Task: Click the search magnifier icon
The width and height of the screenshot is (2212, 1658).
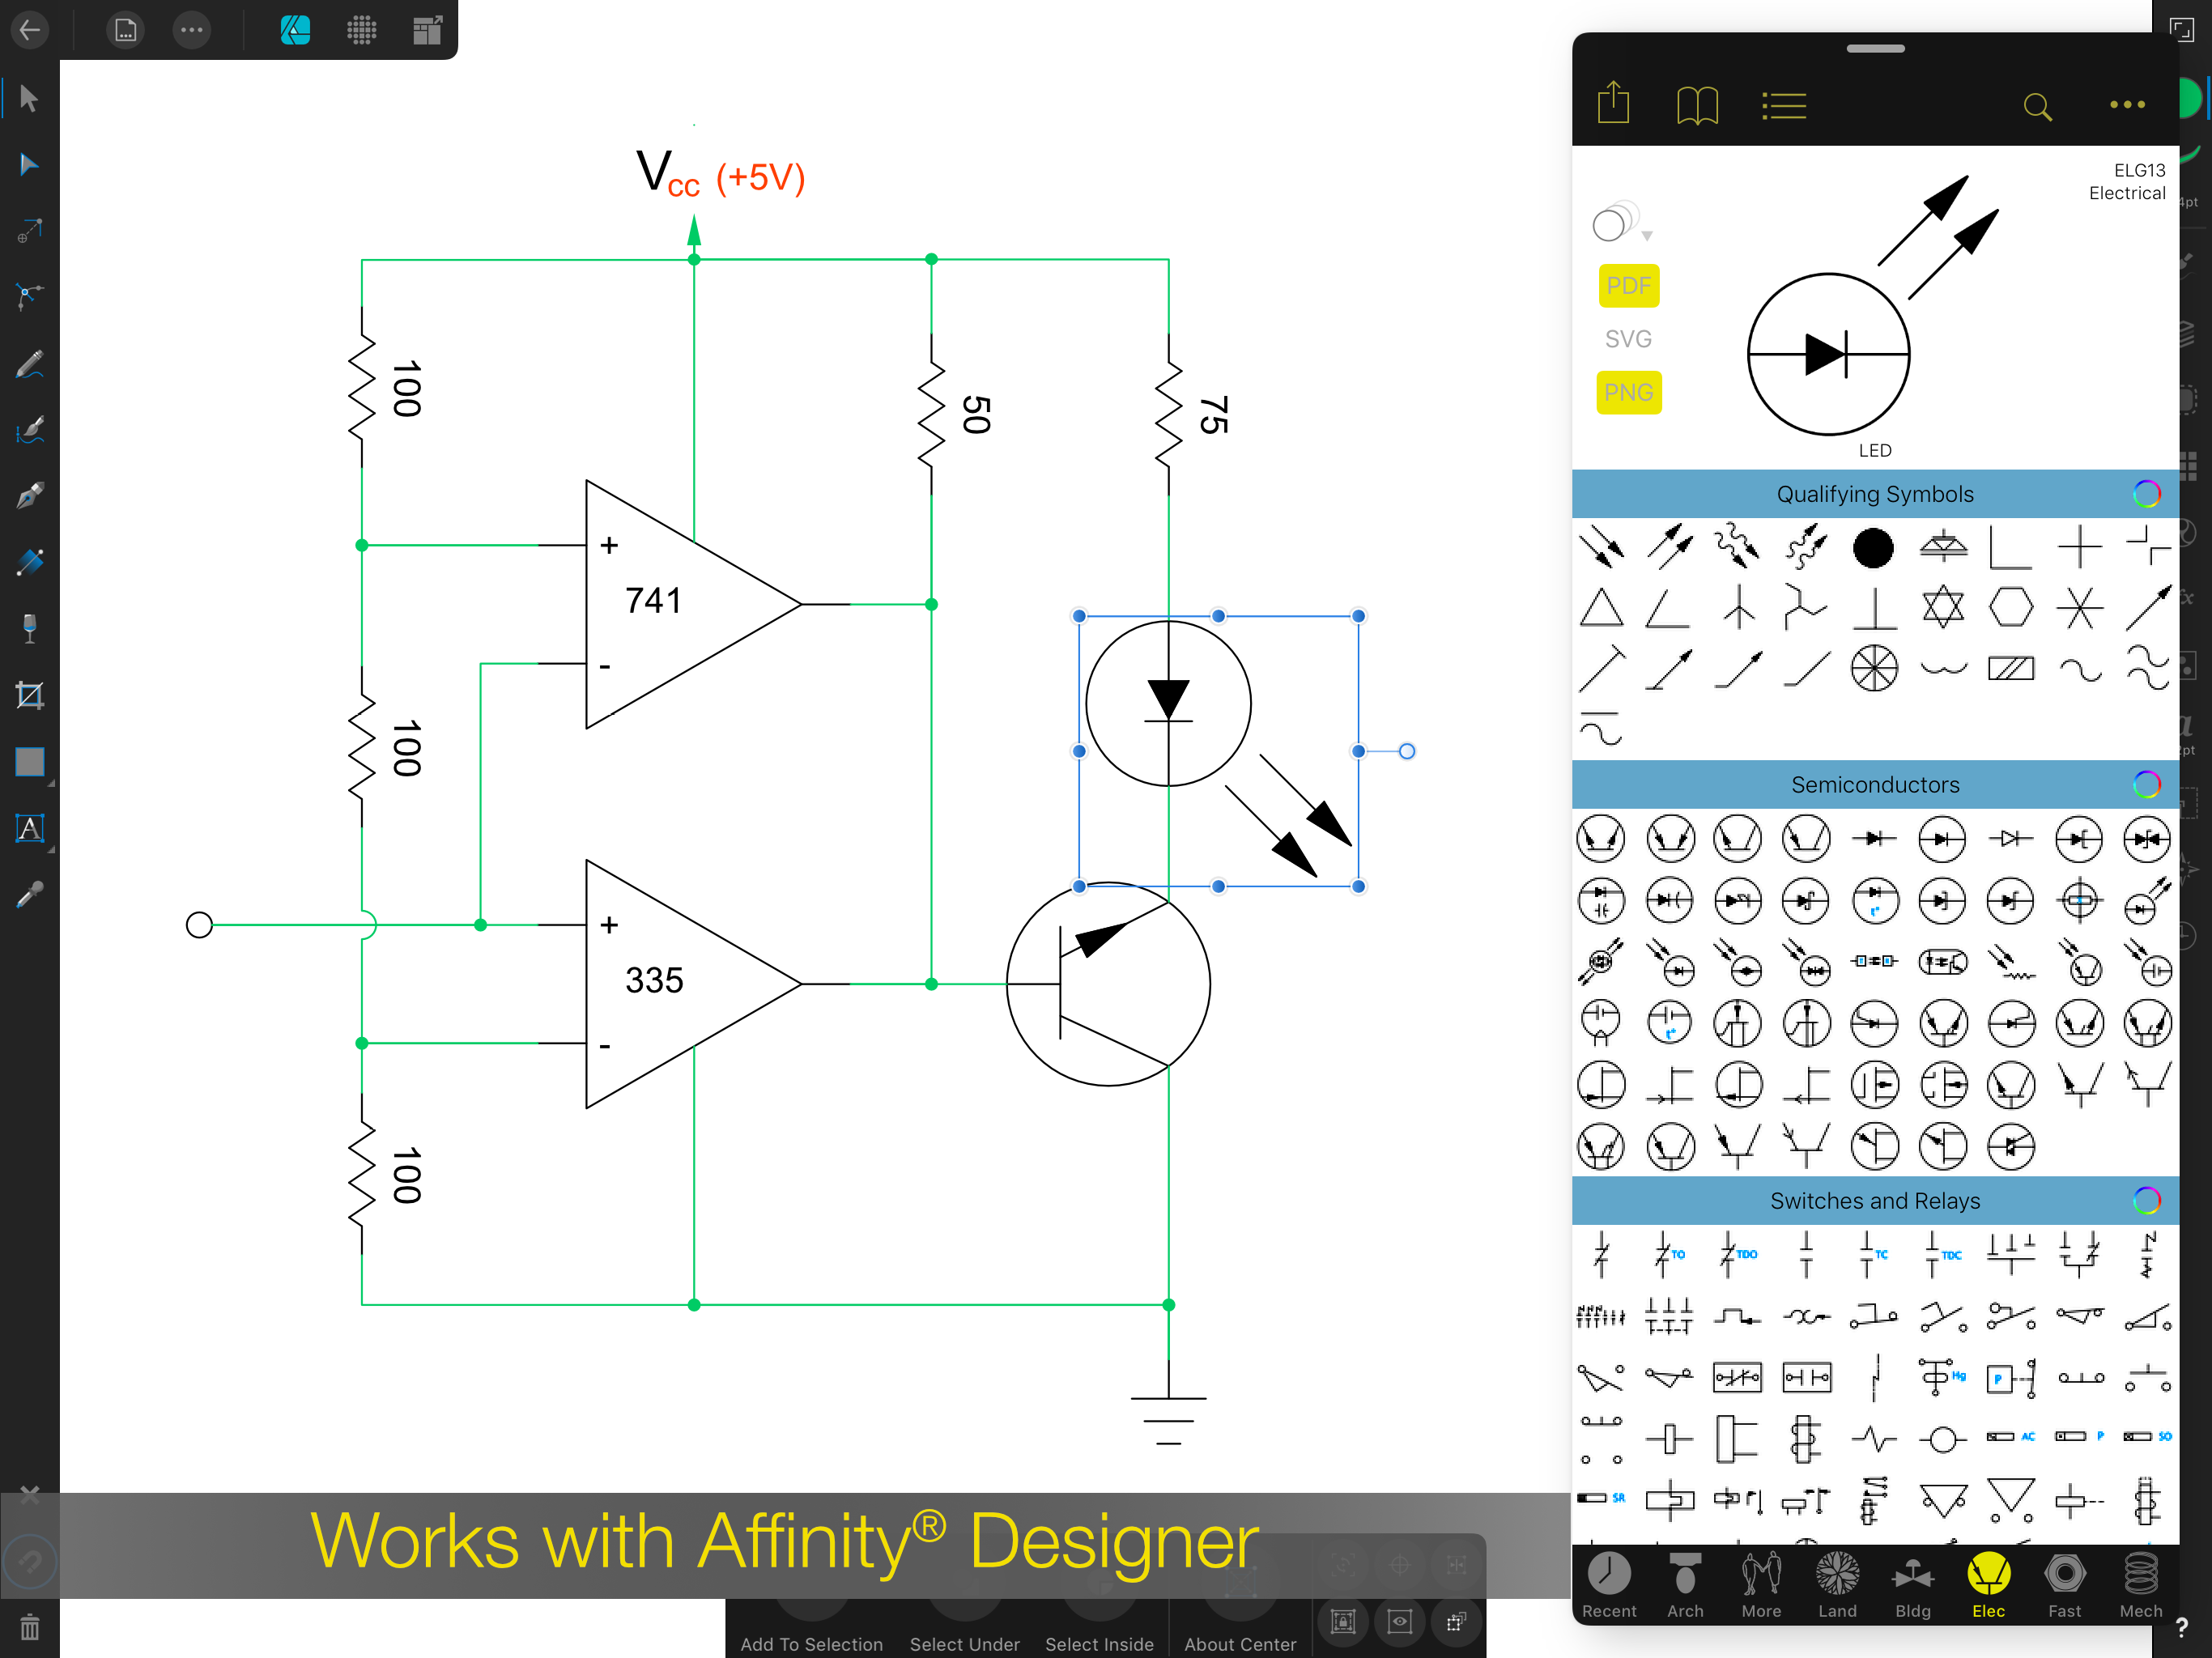Action: [x=2037, y=106]
